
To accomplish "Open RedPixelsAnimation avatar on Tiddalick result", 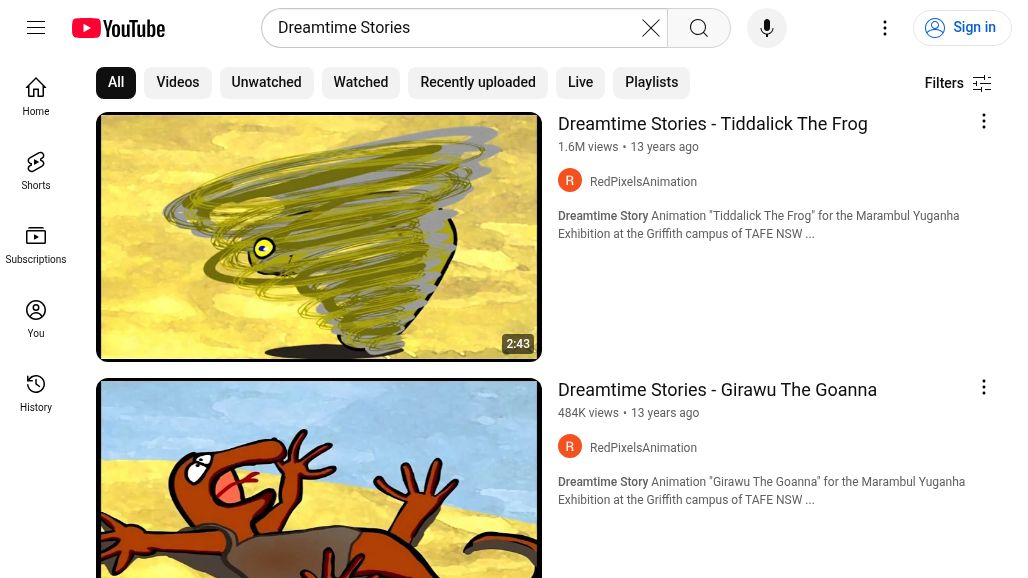I will pos(570,181).
